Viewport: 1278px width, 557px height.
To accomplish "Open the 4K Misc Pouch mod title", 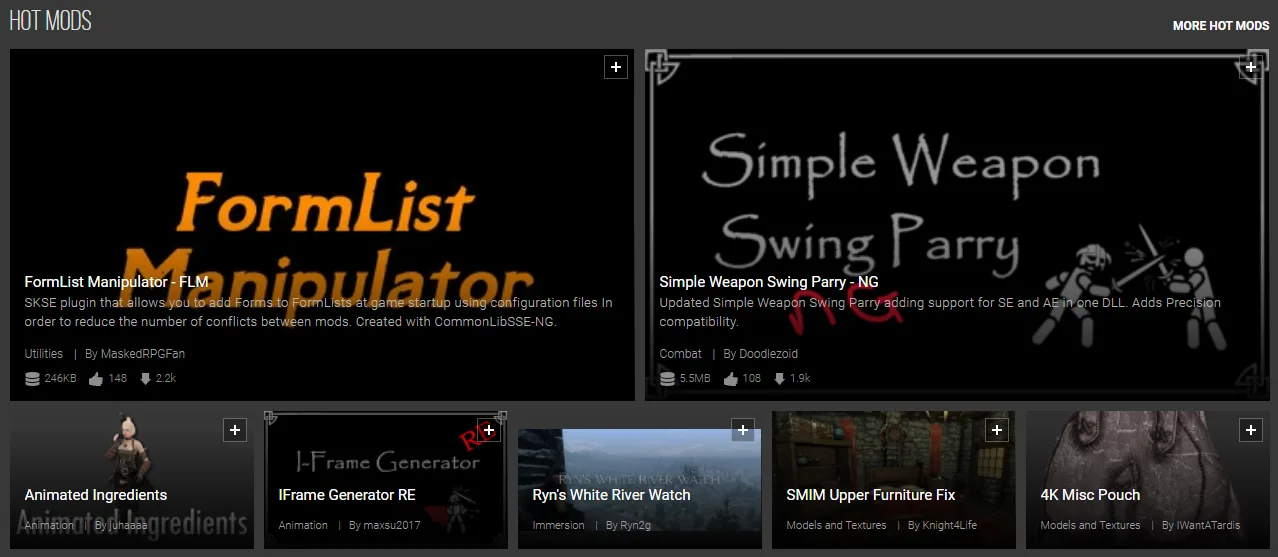I will coord(1090,495).
